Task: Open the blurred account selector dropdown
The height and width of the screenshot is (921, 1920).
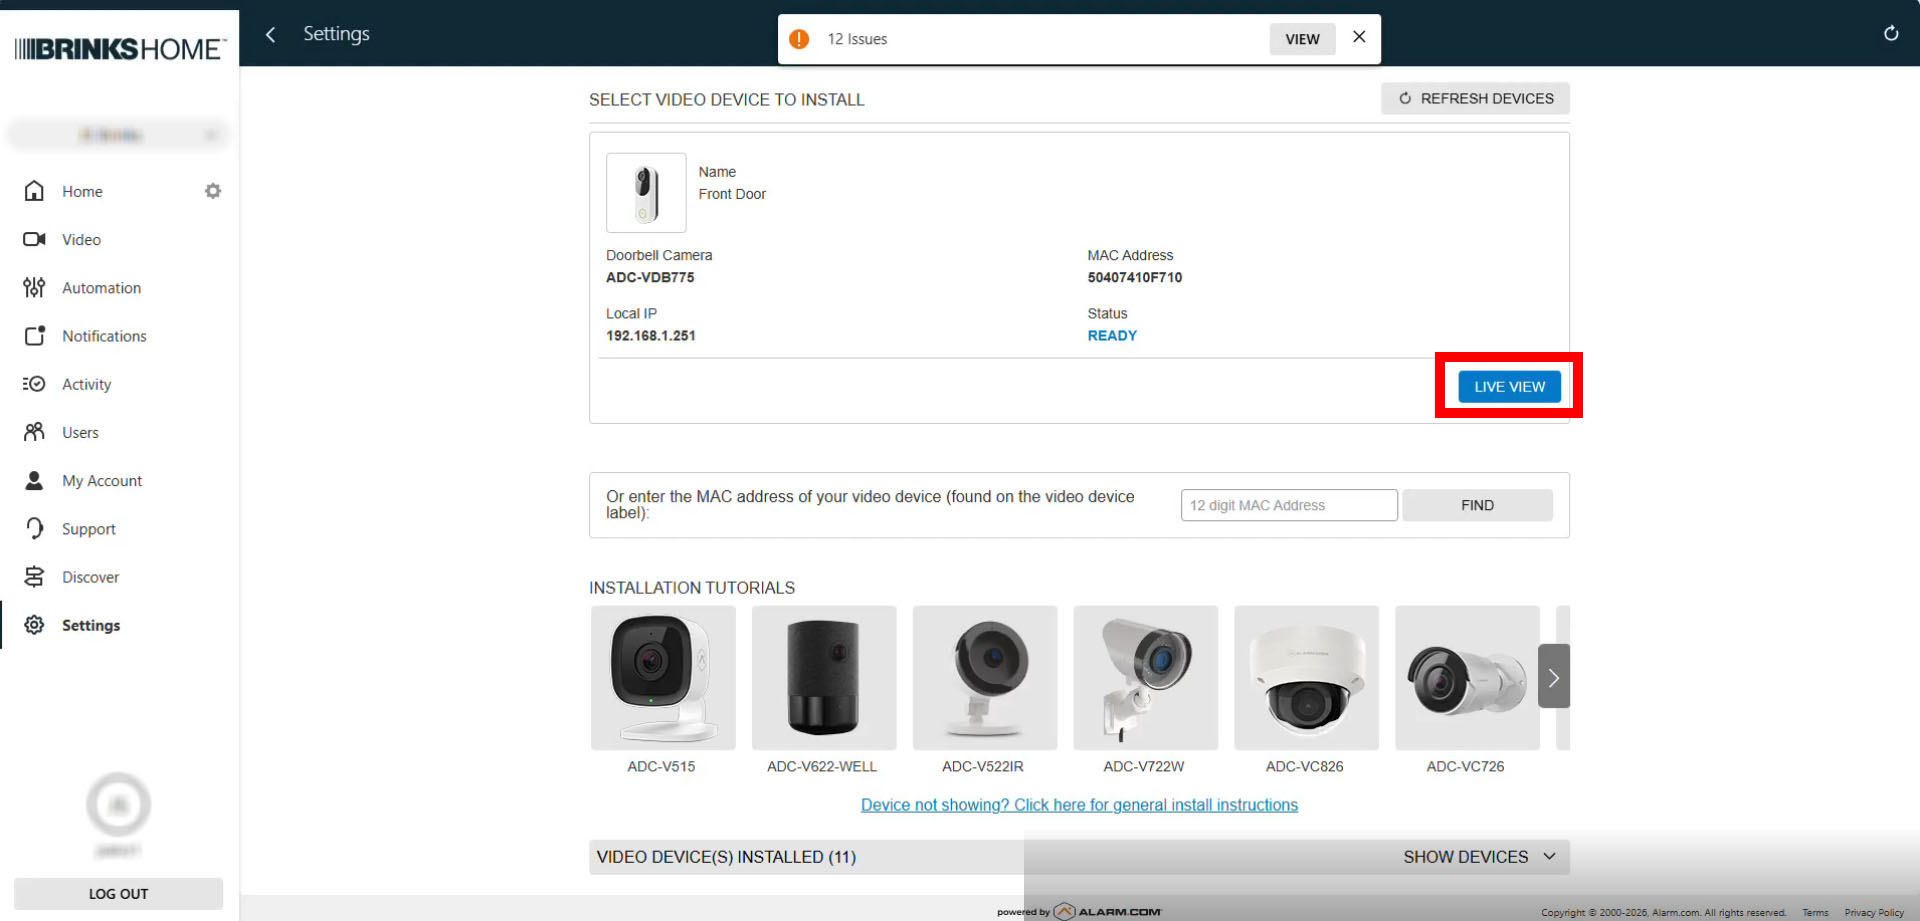Action: [x=118, y=135]
